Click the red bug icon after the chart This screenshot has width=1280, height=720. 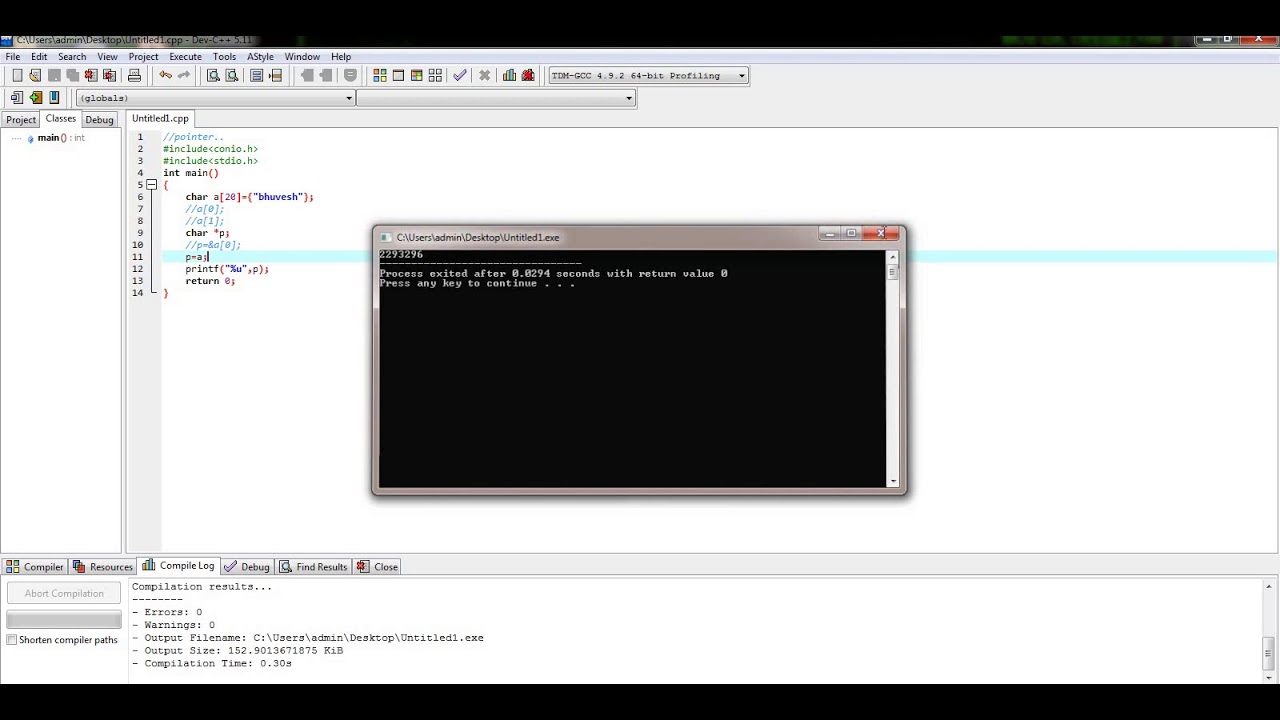tap(528, 75)
